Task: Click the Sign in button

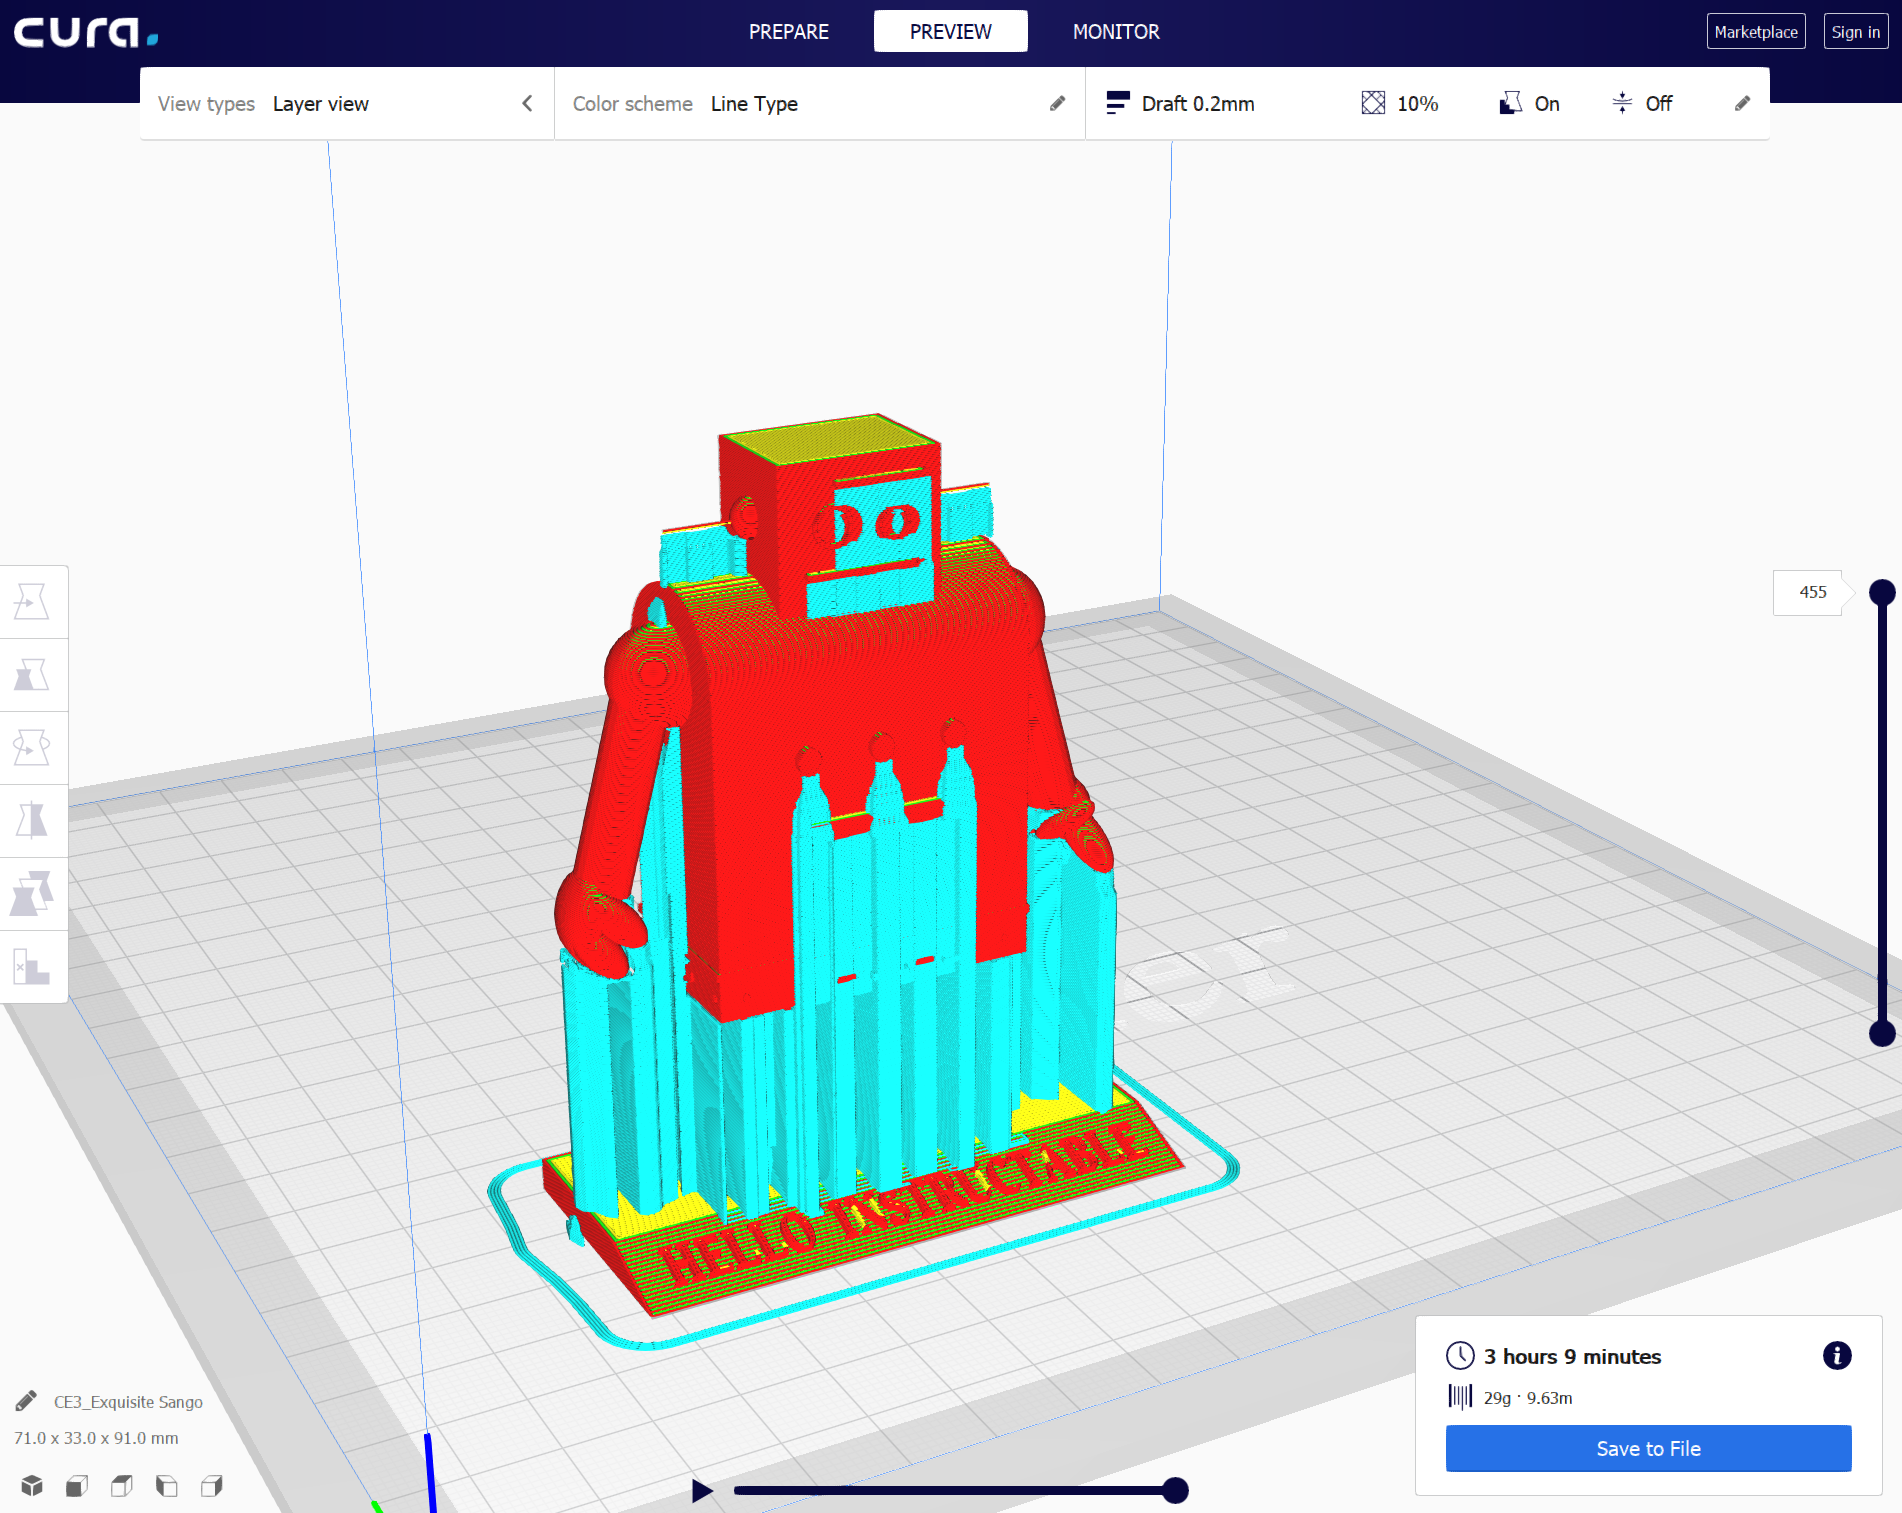Action: tap(1856, 32)
